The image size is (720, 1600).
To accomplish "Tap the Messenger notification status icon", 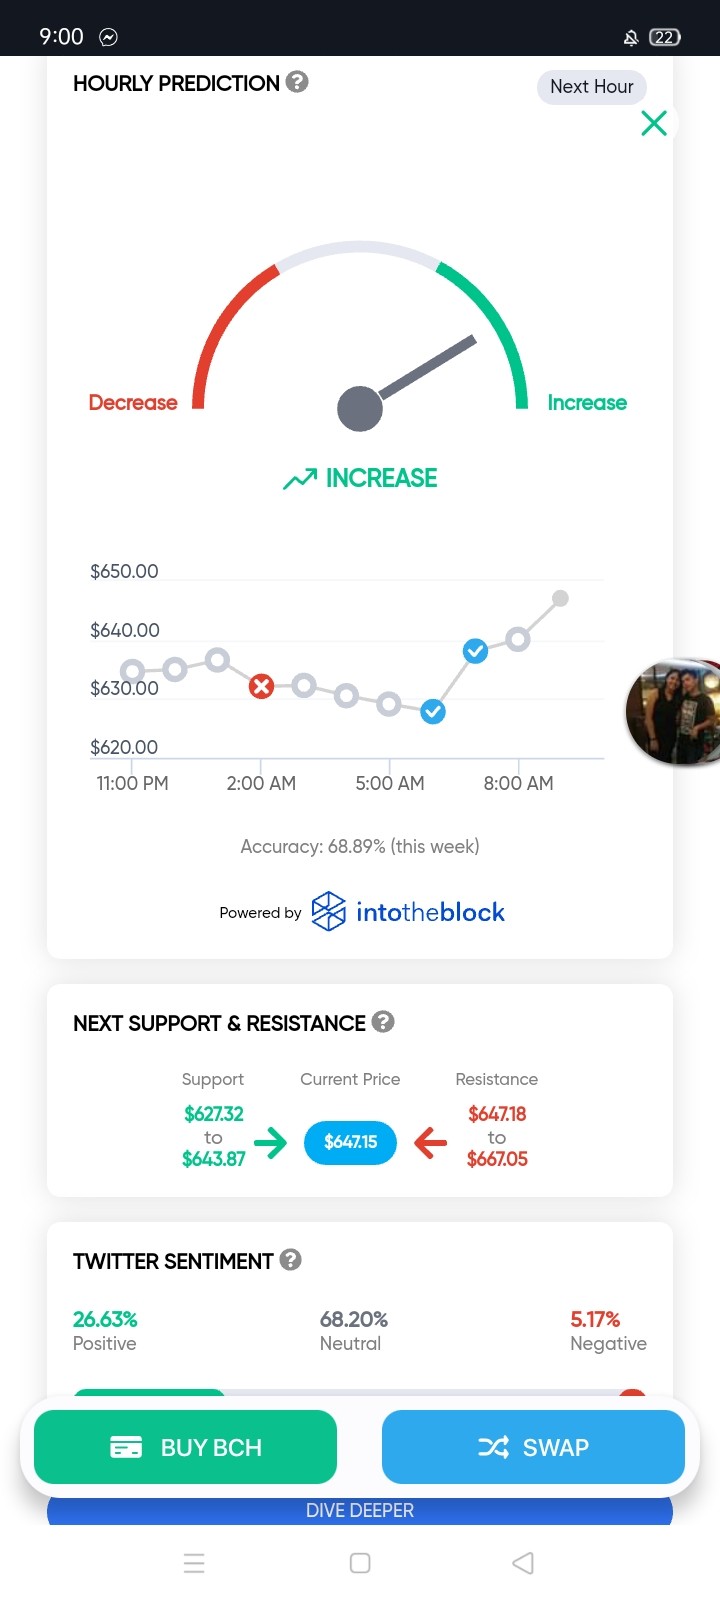I will click(108, 37).
